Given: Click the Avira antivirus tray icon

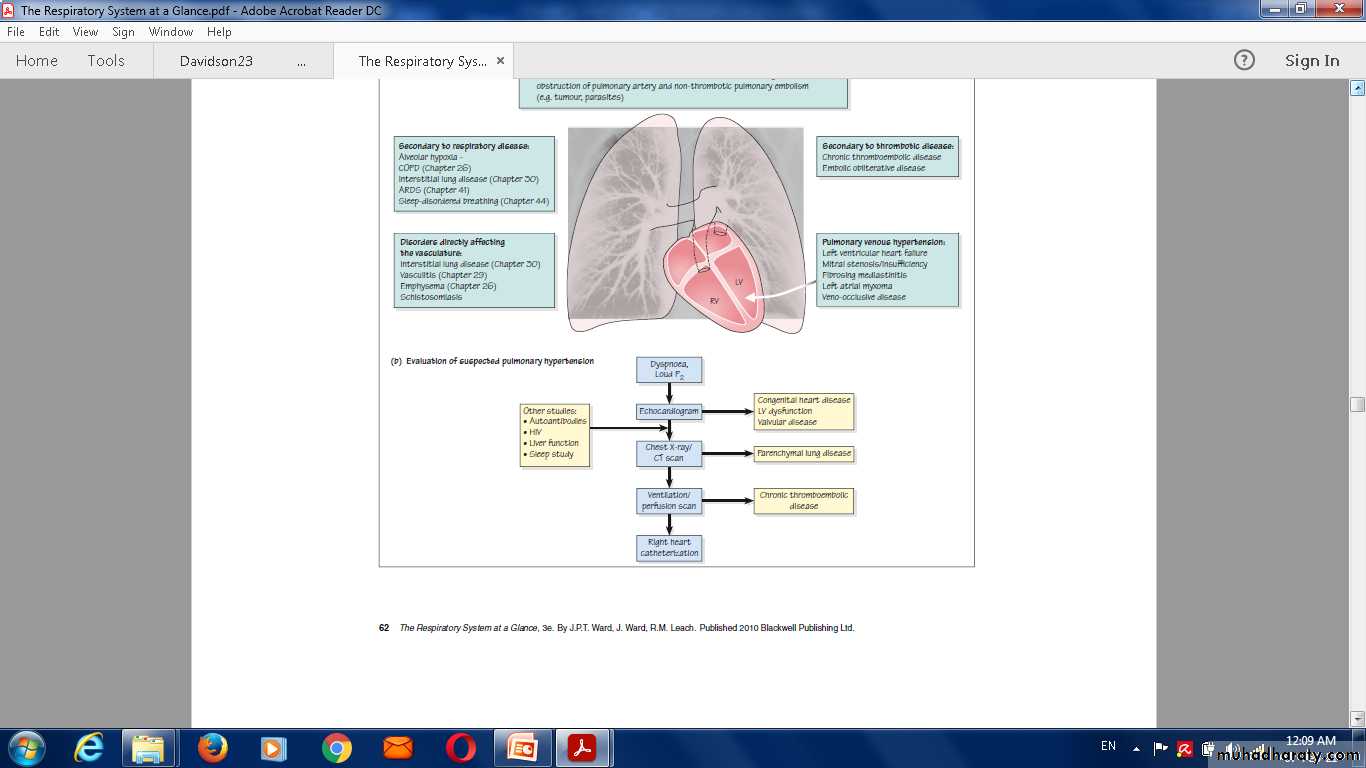Looking at the screenshot, I should tap(1185, 749).
